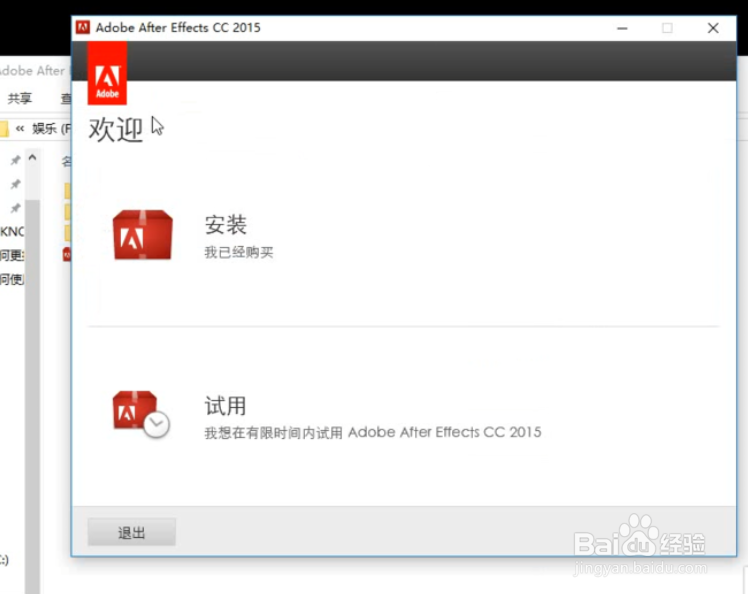Open the 共享 tab in File Explorer
The image size is (748, 594).
(20, 98)
